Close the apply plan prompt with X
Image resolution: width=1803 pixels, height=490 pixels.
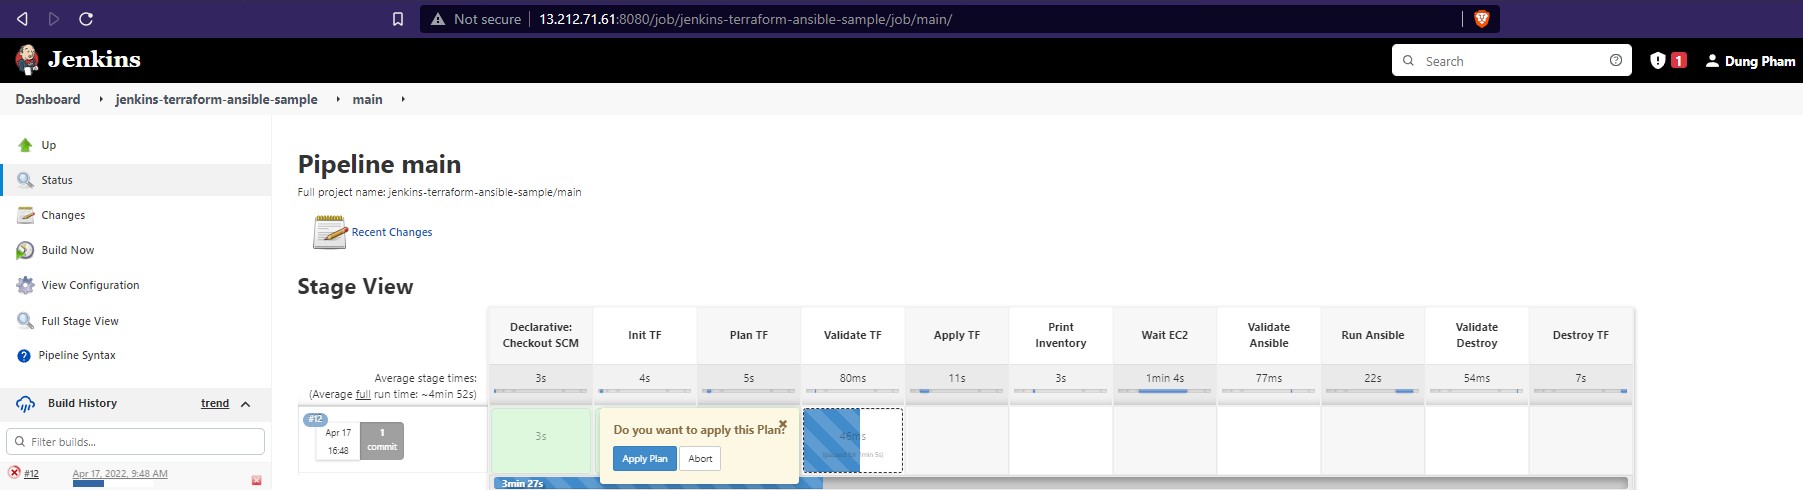point(783,424)
